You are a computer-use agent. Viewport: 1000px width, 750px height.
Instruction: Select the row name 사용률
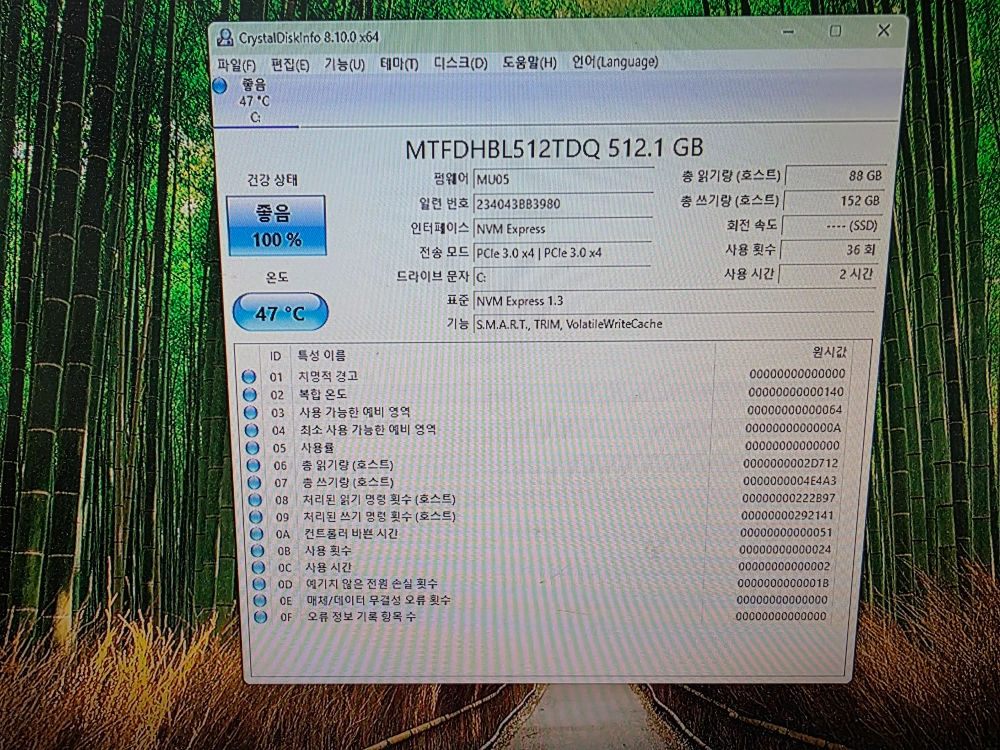point(318,448)
